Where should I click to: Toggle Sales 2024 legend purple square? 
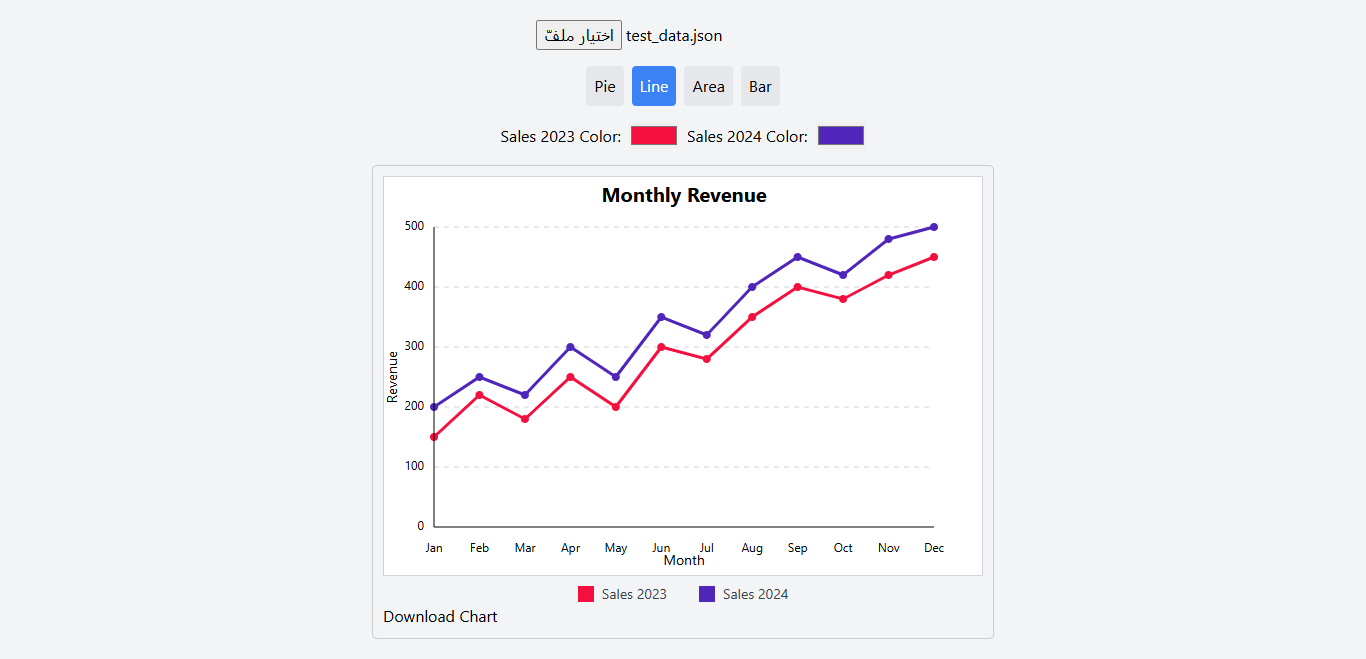(707, 594)
